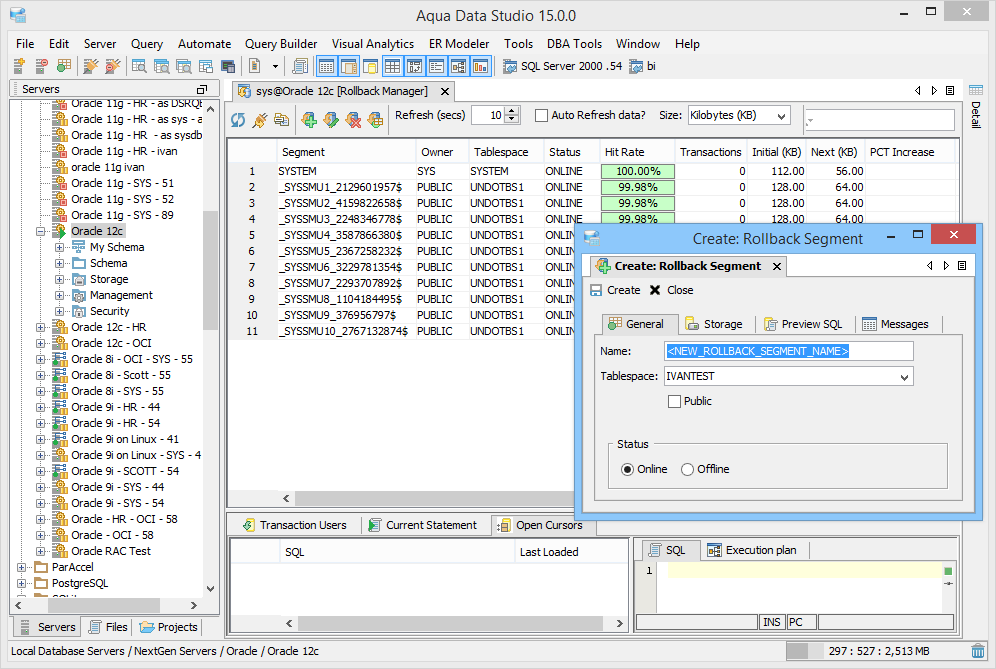
Task: Click the bar chart icon in main toolbar
Action: (480, 66)
